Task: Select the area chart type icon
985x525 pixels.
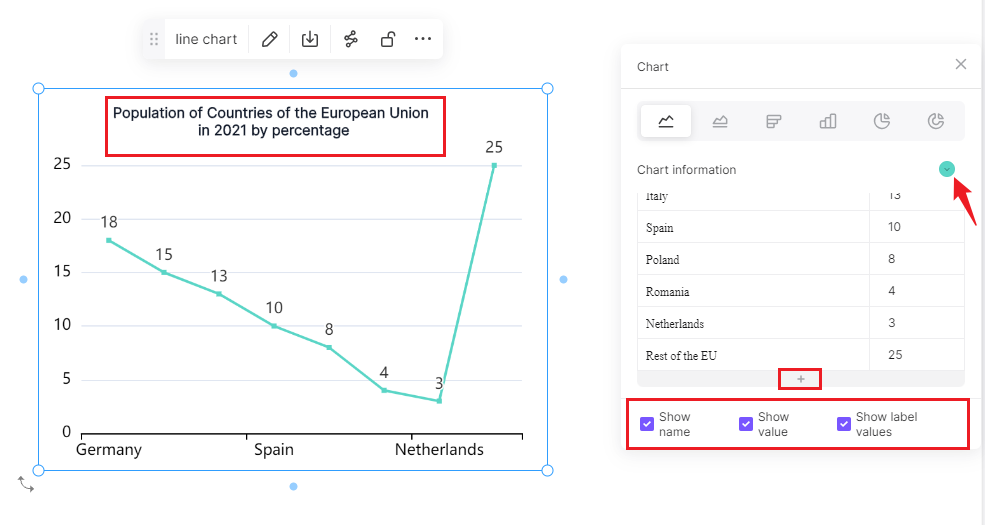Action: [x=720, y=121]
